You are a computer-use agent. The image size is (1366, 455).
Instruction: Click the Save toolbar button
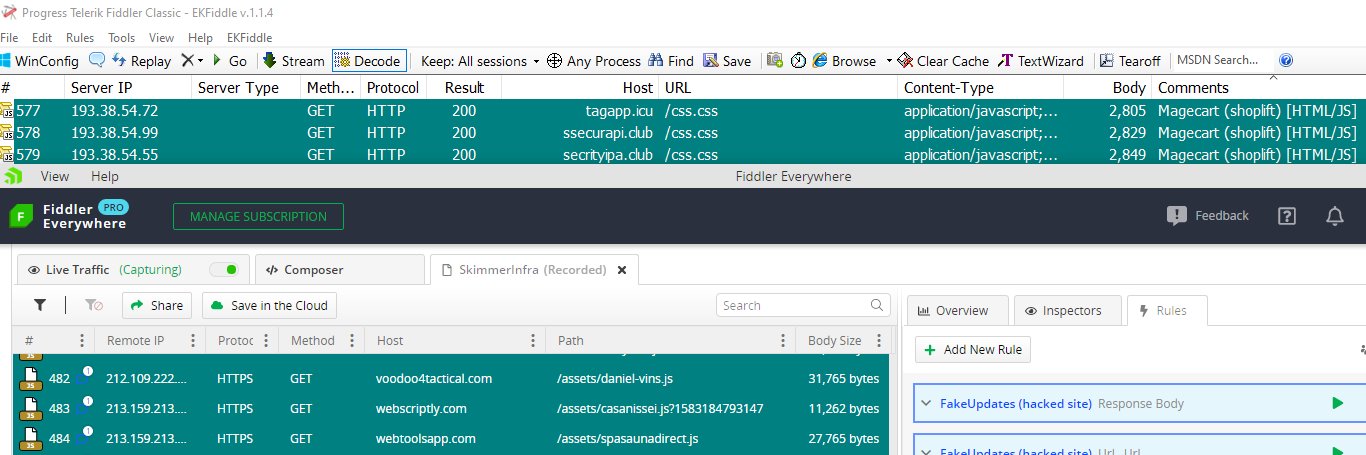[x=727, y=61]
